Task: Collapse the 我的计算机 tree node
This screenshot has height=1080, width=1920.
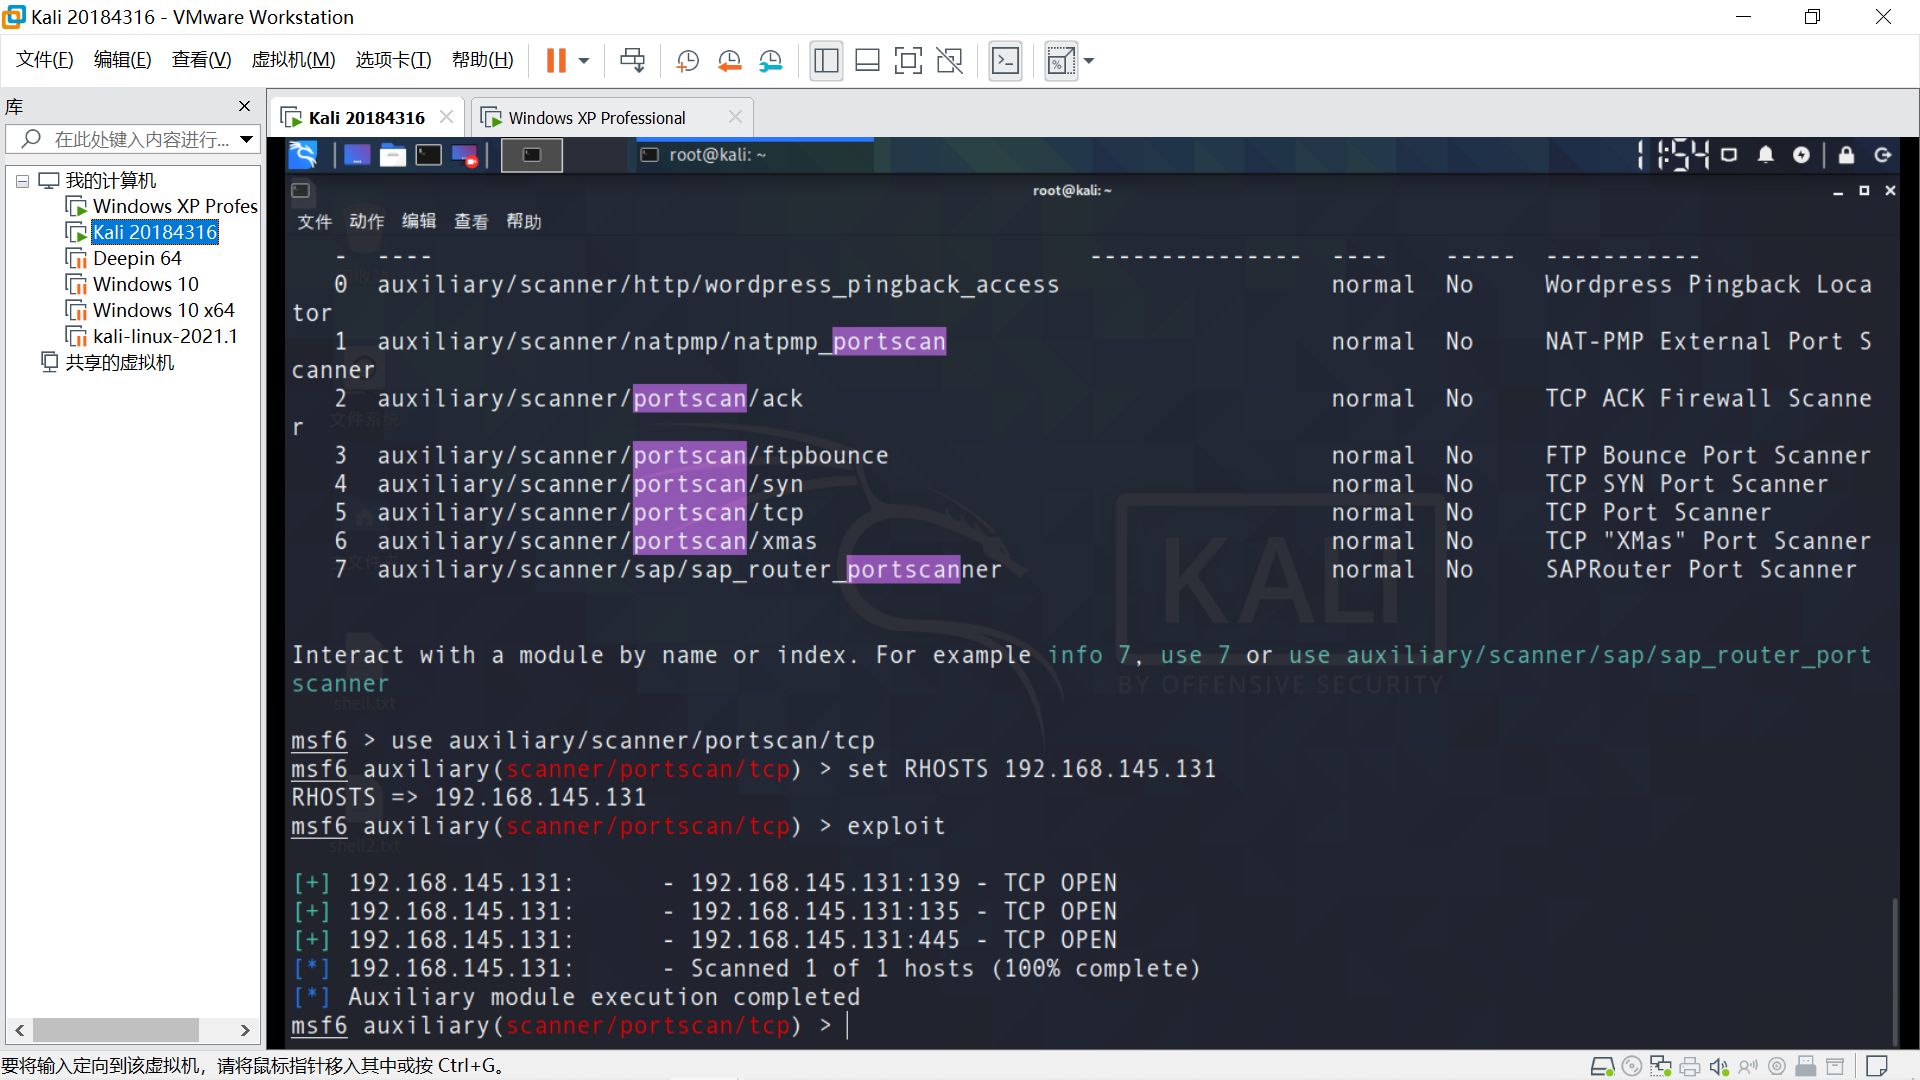Action: pyautogui.click(x=22, y=181)
